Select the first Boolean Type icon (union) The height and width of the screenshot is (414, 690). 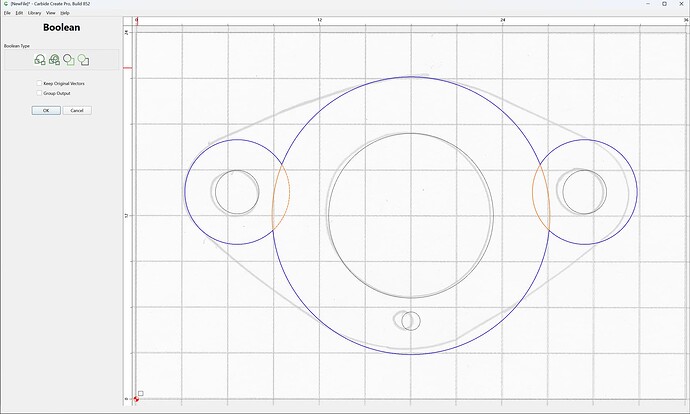(40, 60)
